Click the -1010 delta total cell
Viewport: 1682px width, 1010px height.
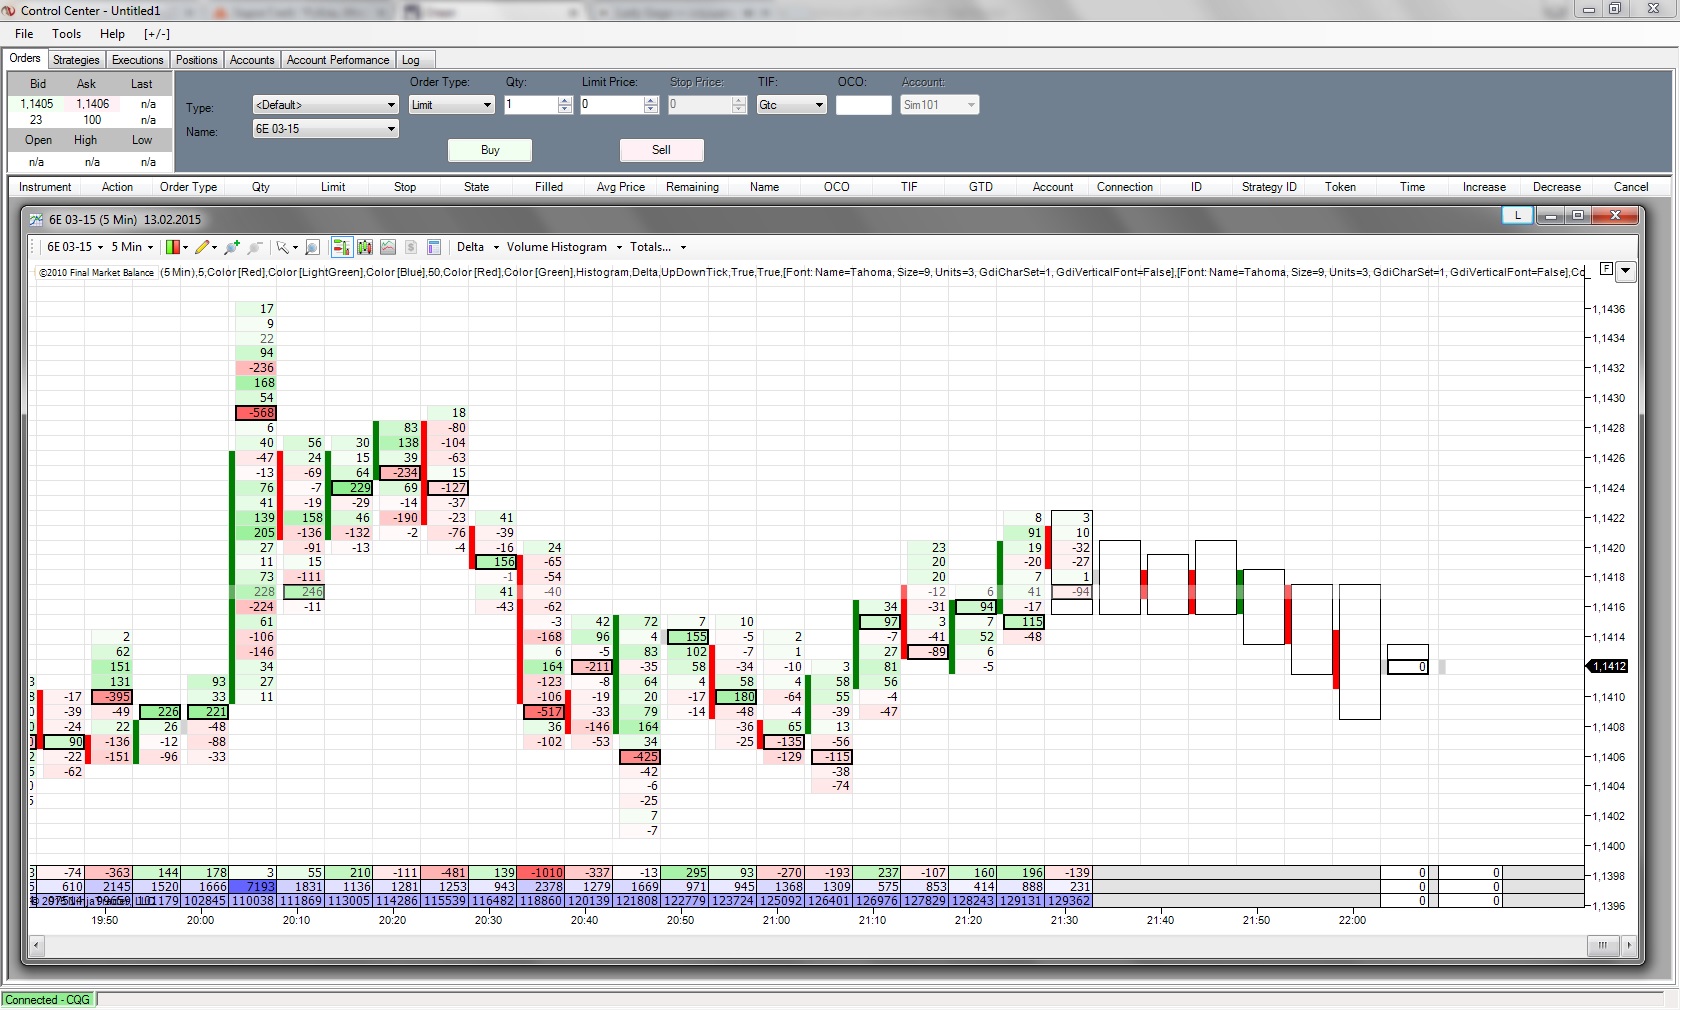click(x=541, y=873)
